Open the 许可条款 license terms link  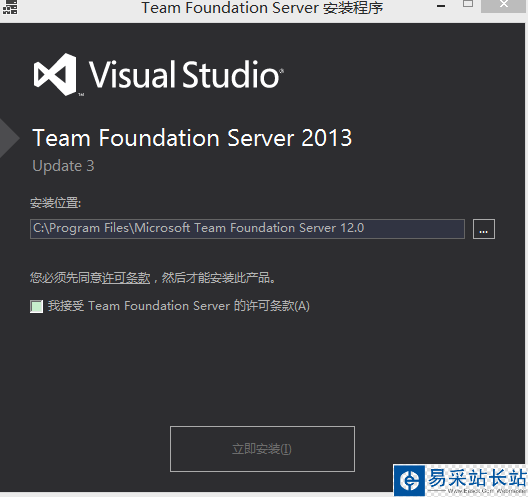[x=126, y=278]
